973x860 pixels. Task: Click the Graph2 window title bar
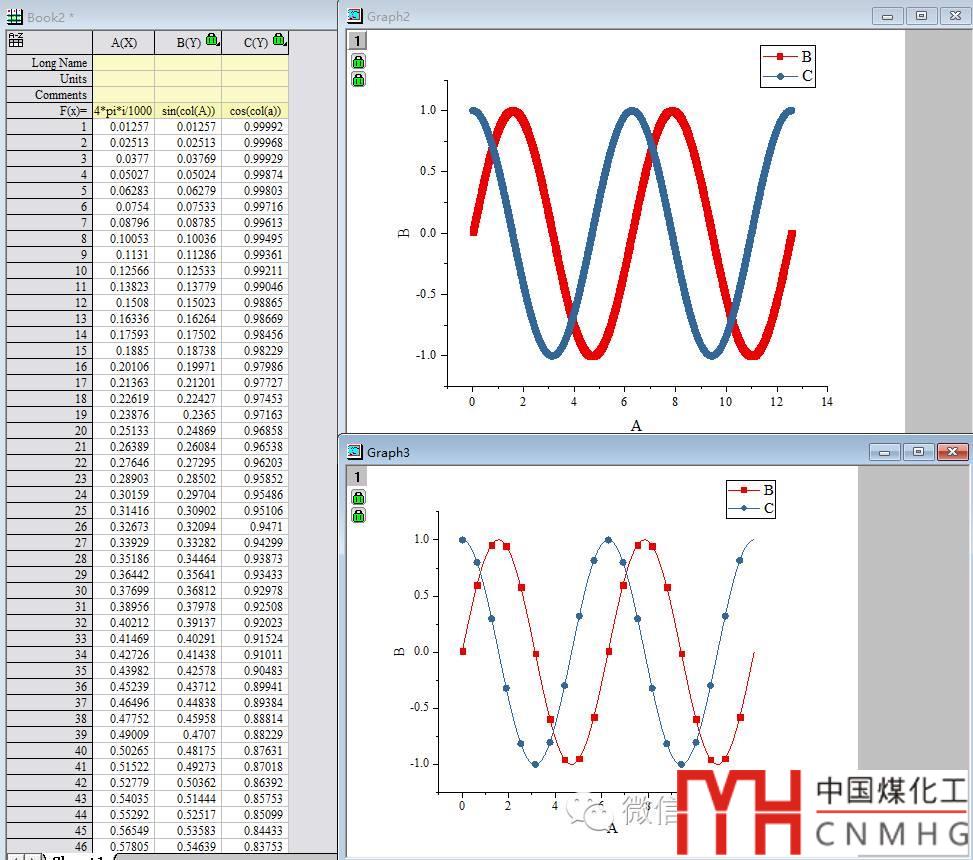click(x=600, y=16)
